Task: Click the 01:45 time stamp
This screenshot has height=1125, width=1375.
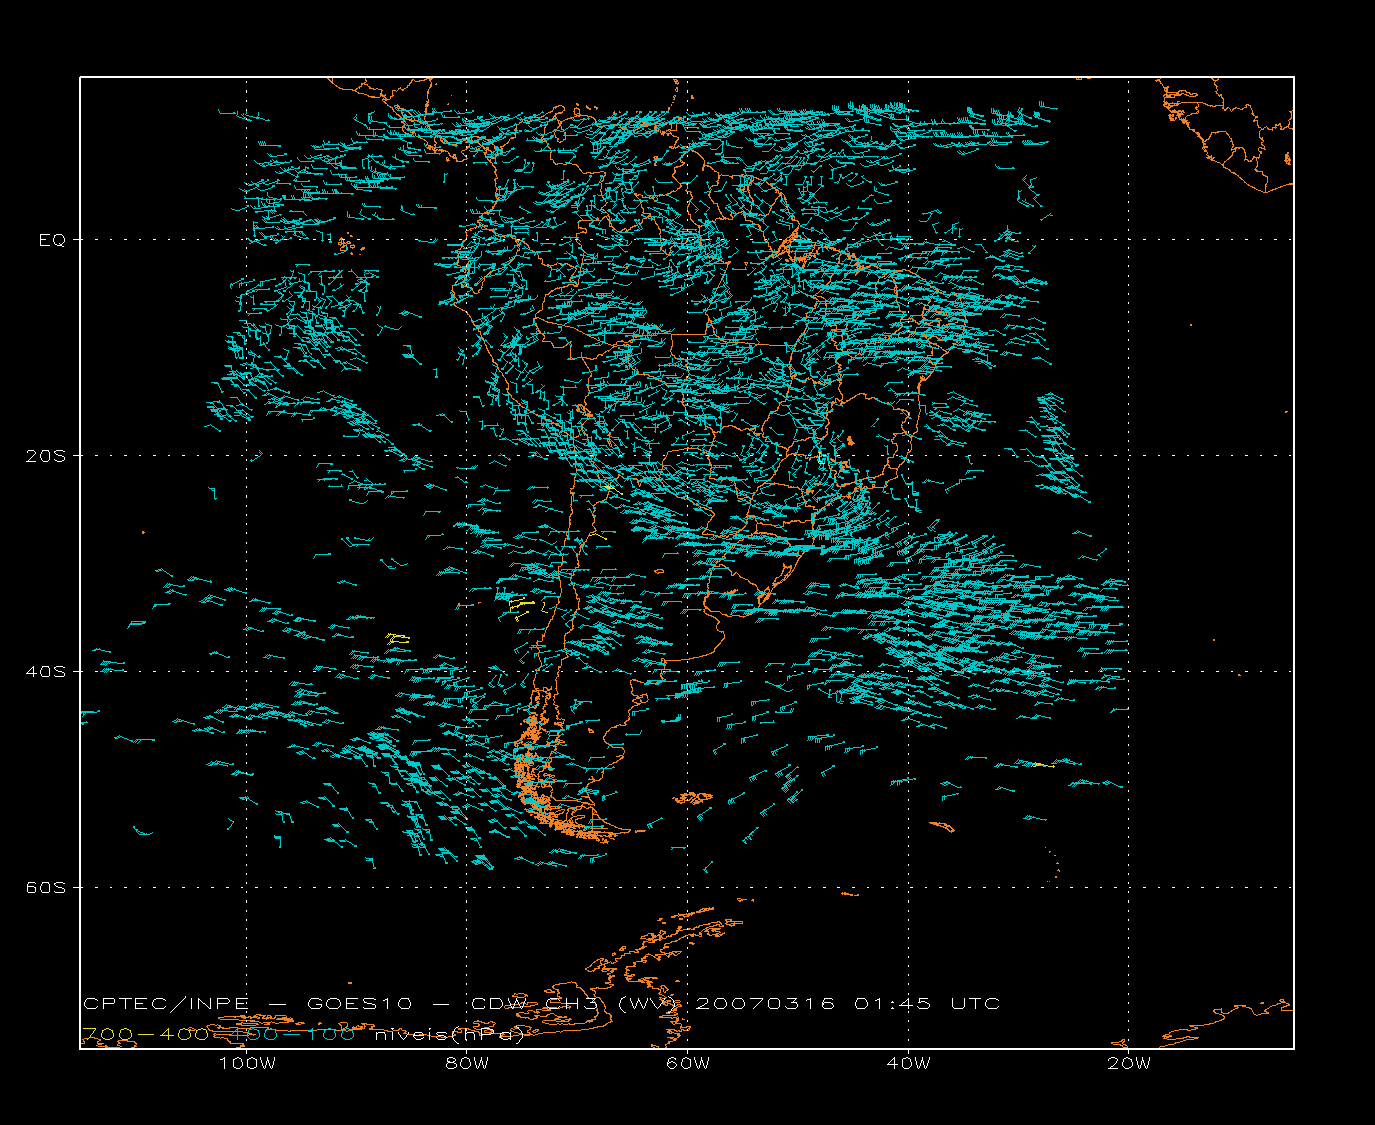Action: point(893,1004)
